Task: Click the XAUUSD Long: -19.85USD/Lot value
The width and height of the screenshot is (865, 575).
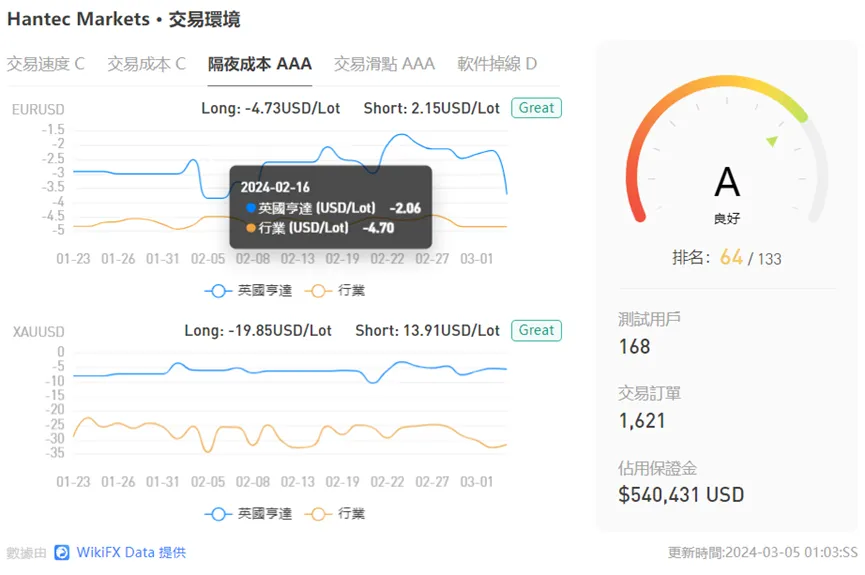Action: pos(258,331)
